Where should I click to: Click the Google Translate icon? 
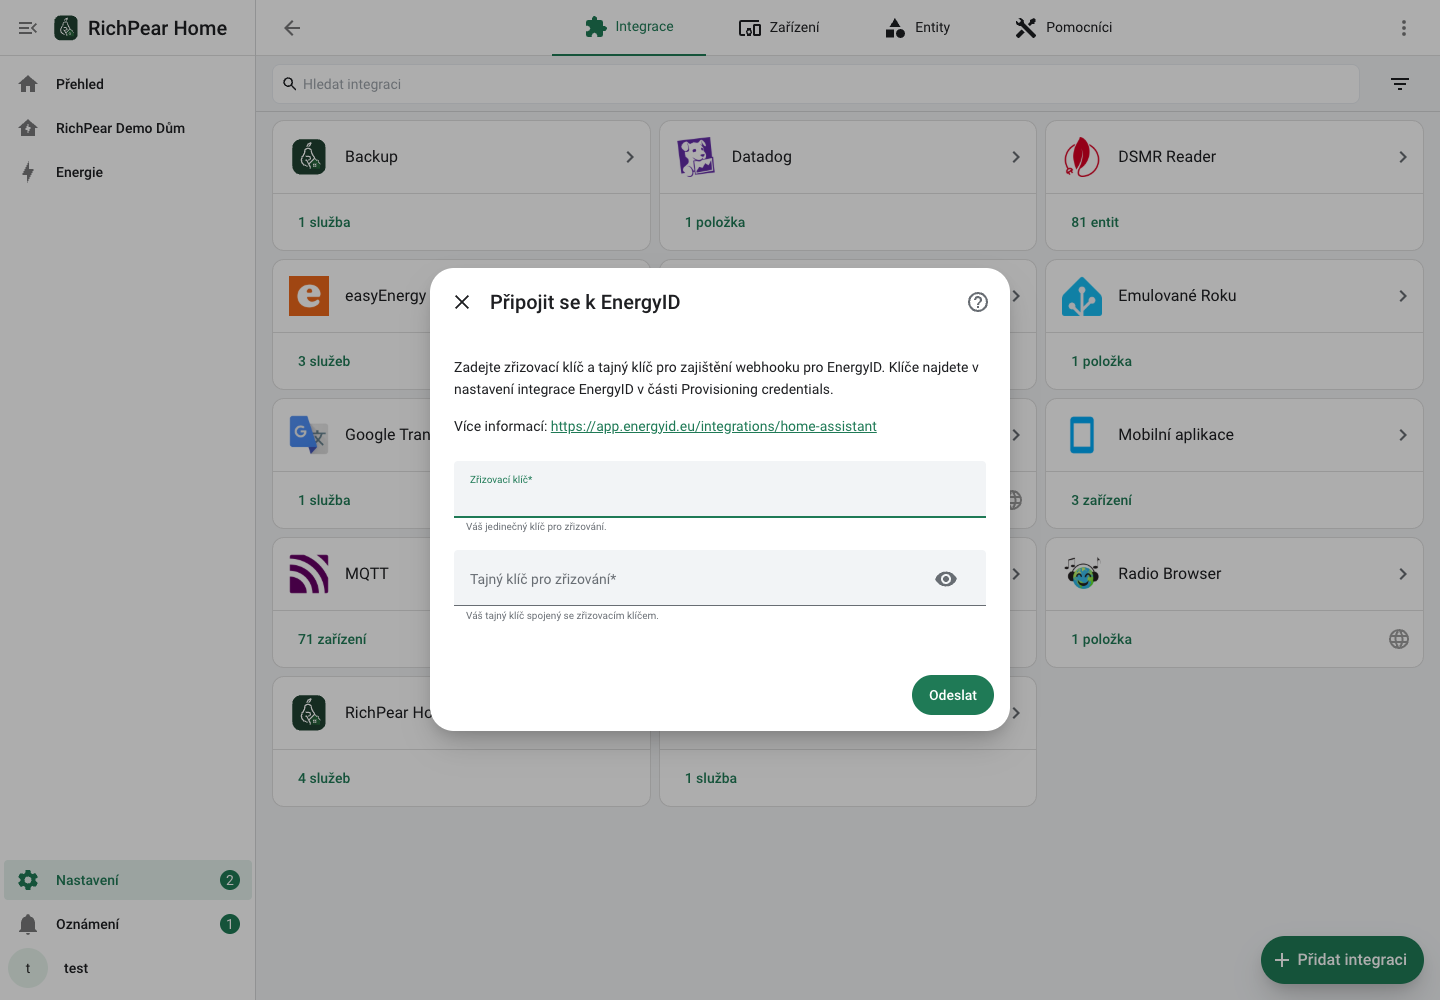(309, 435)
